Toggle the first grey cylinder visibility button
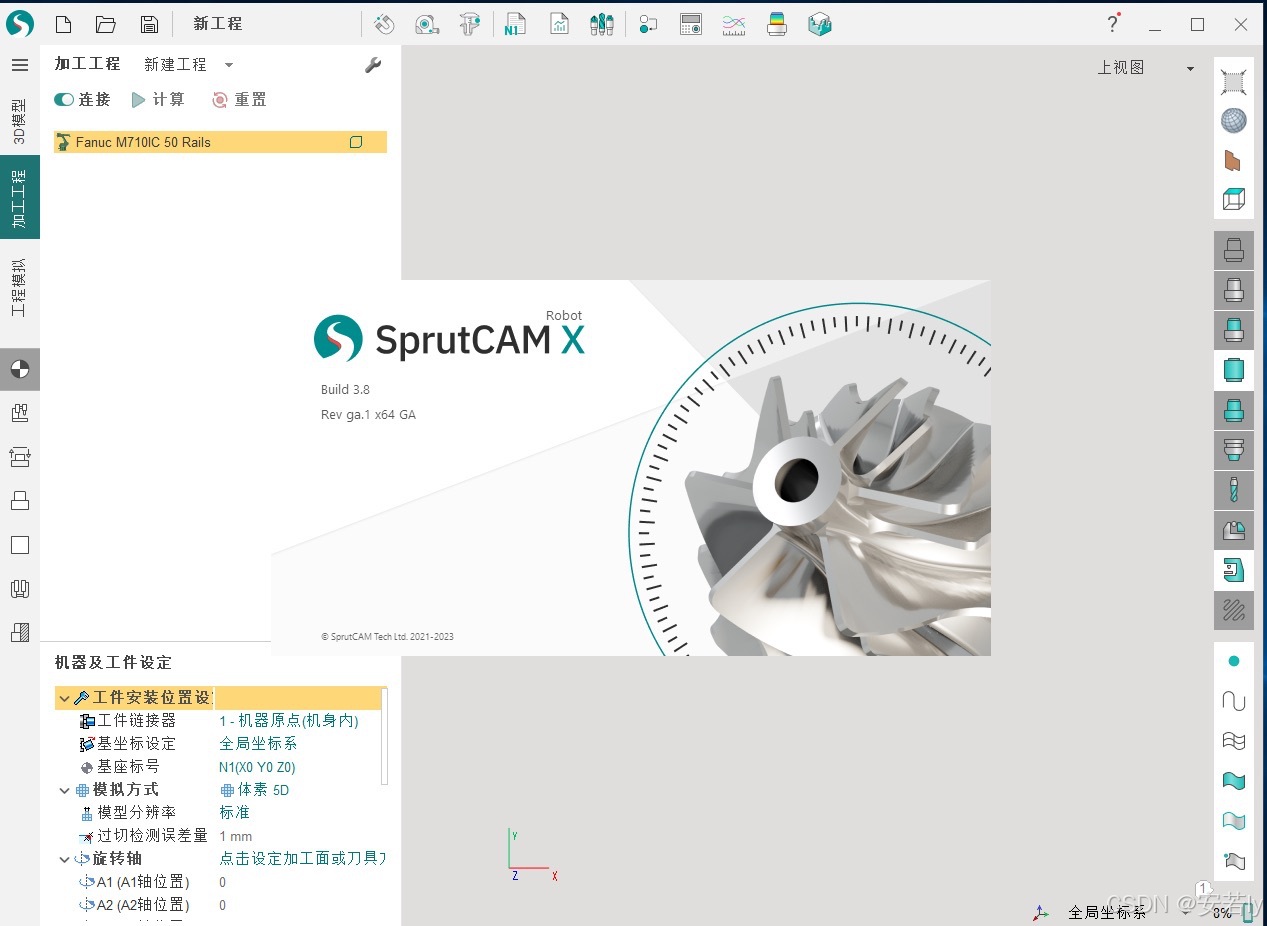Viewport: 1267px width, 926px height. [x=1234, y=250]
